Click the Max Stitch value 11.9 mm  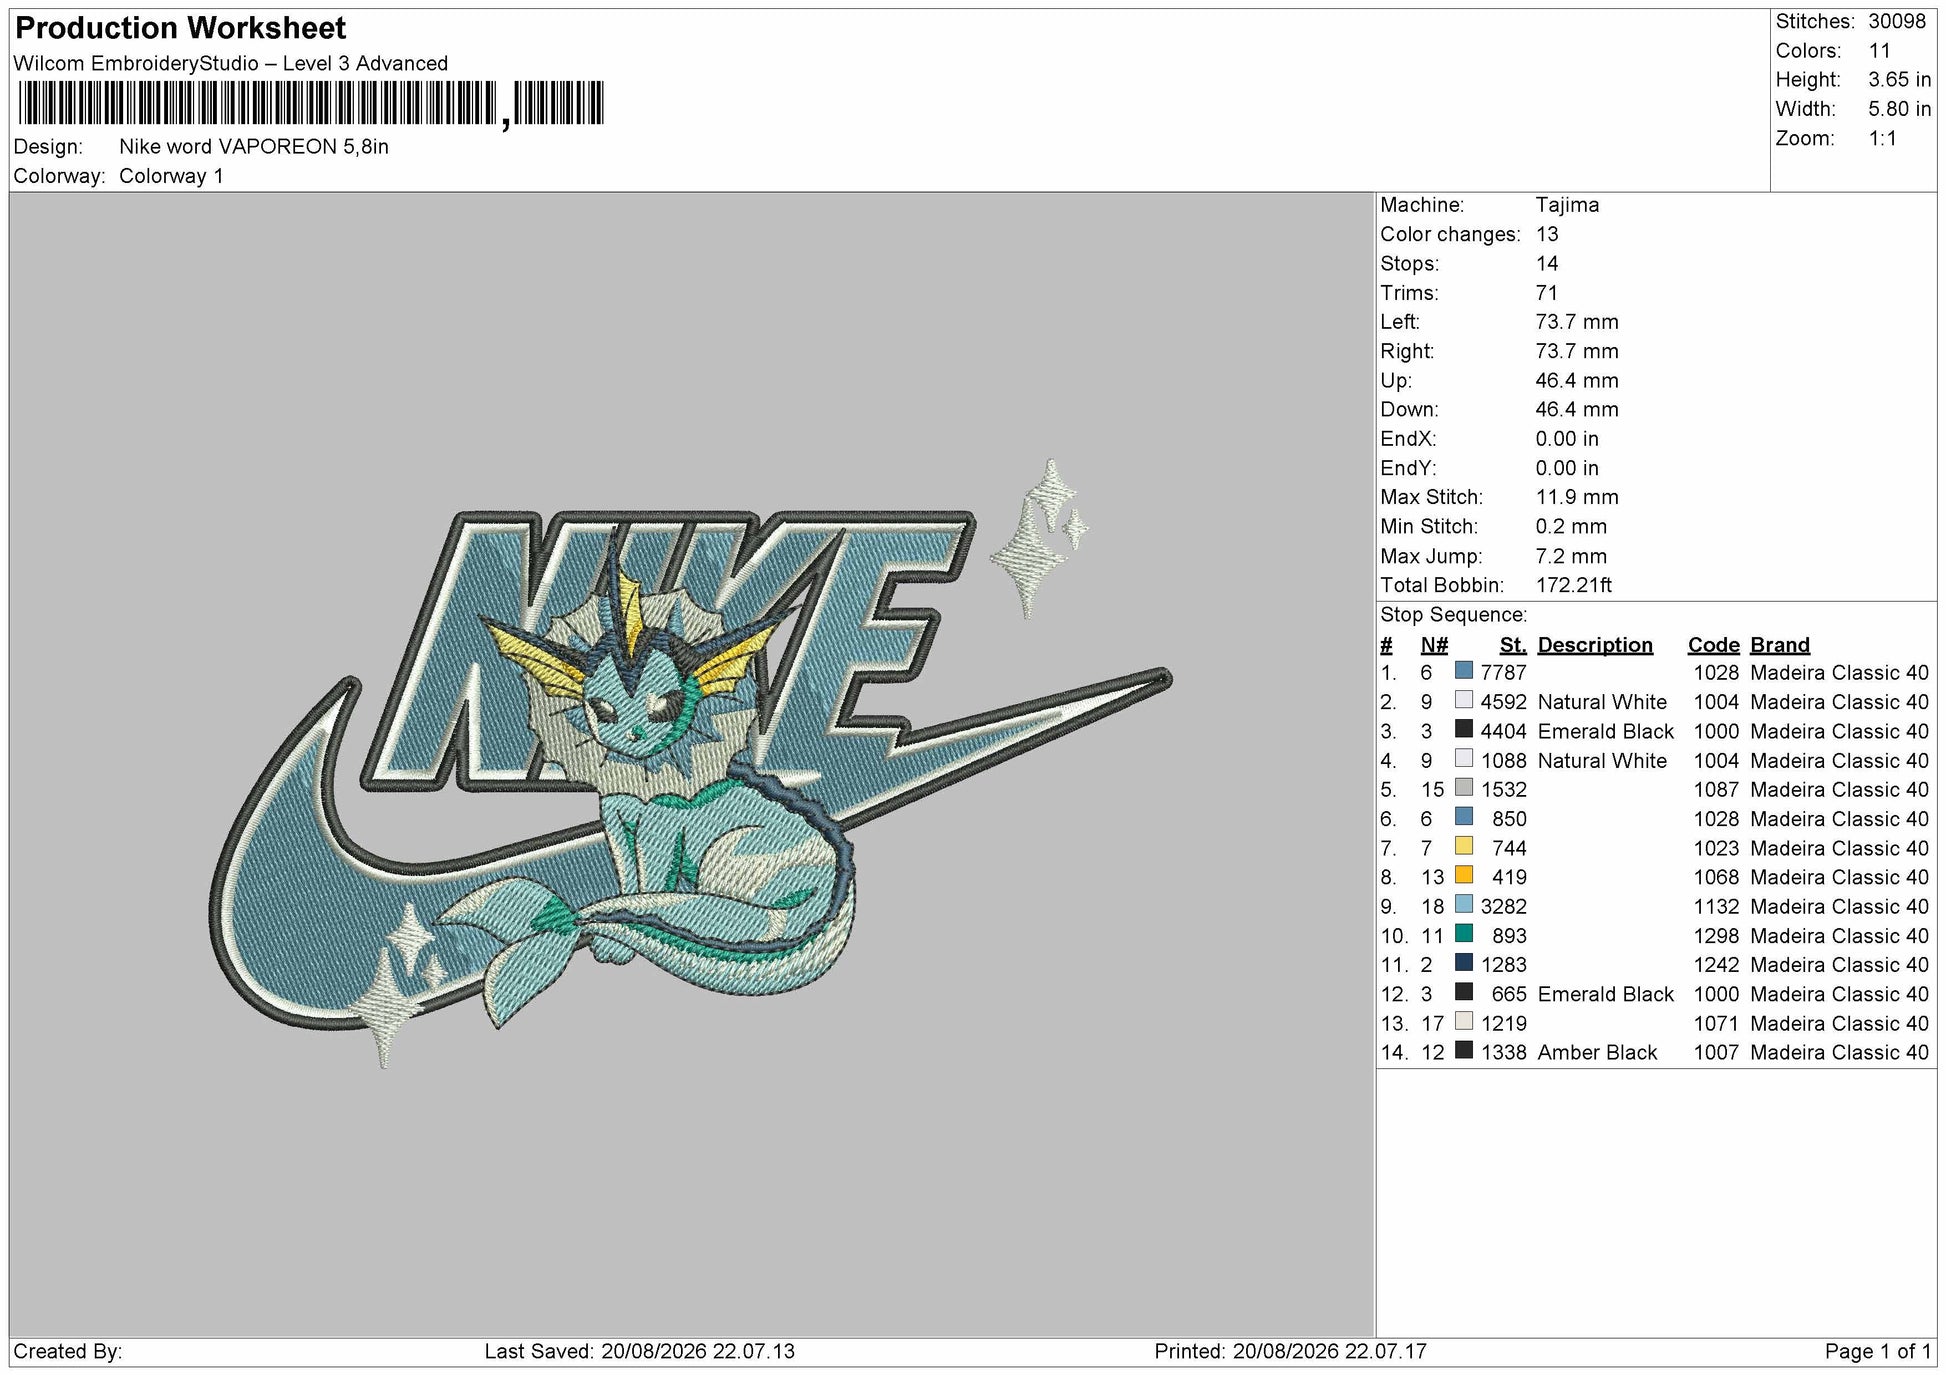1577,497
